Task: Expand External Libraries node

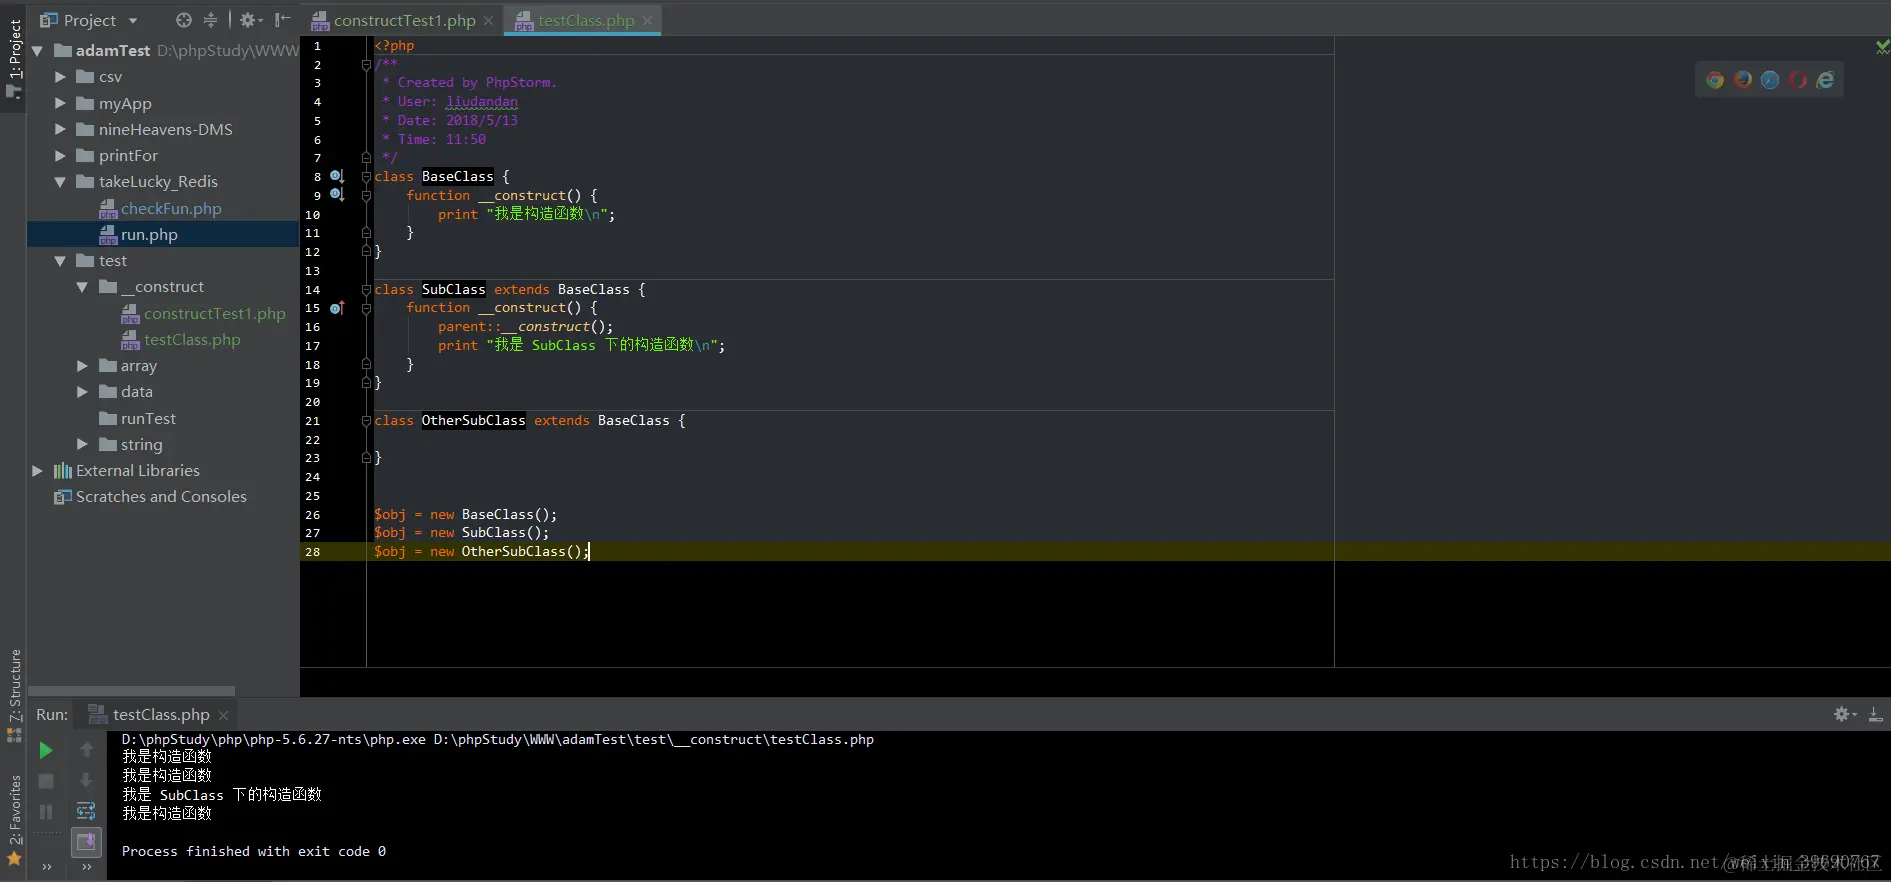Action: [x=37, y=471]
